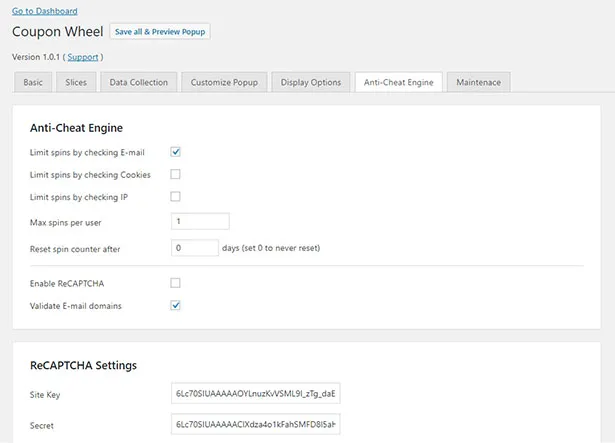Switch to the Display Options tab
The width and height of the screenshot is (615, 443).
(311, 82)
